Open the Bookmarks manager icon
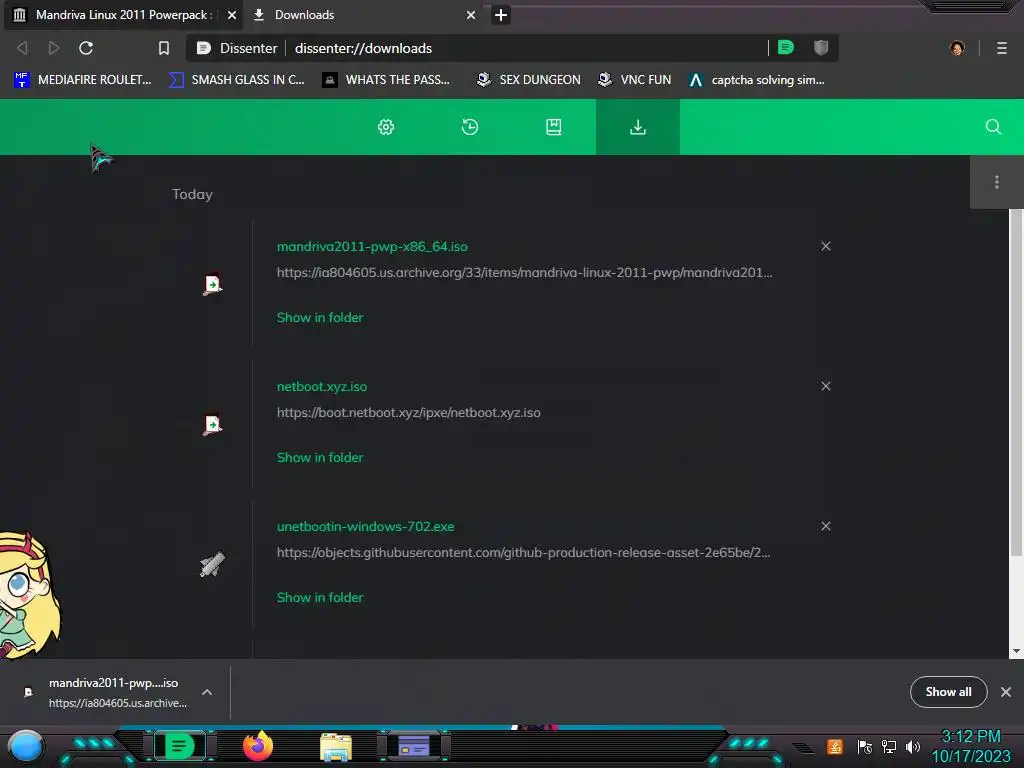The height and width of the screenshot is (768, 1024). pyautogui.click(x=553, y=127)
